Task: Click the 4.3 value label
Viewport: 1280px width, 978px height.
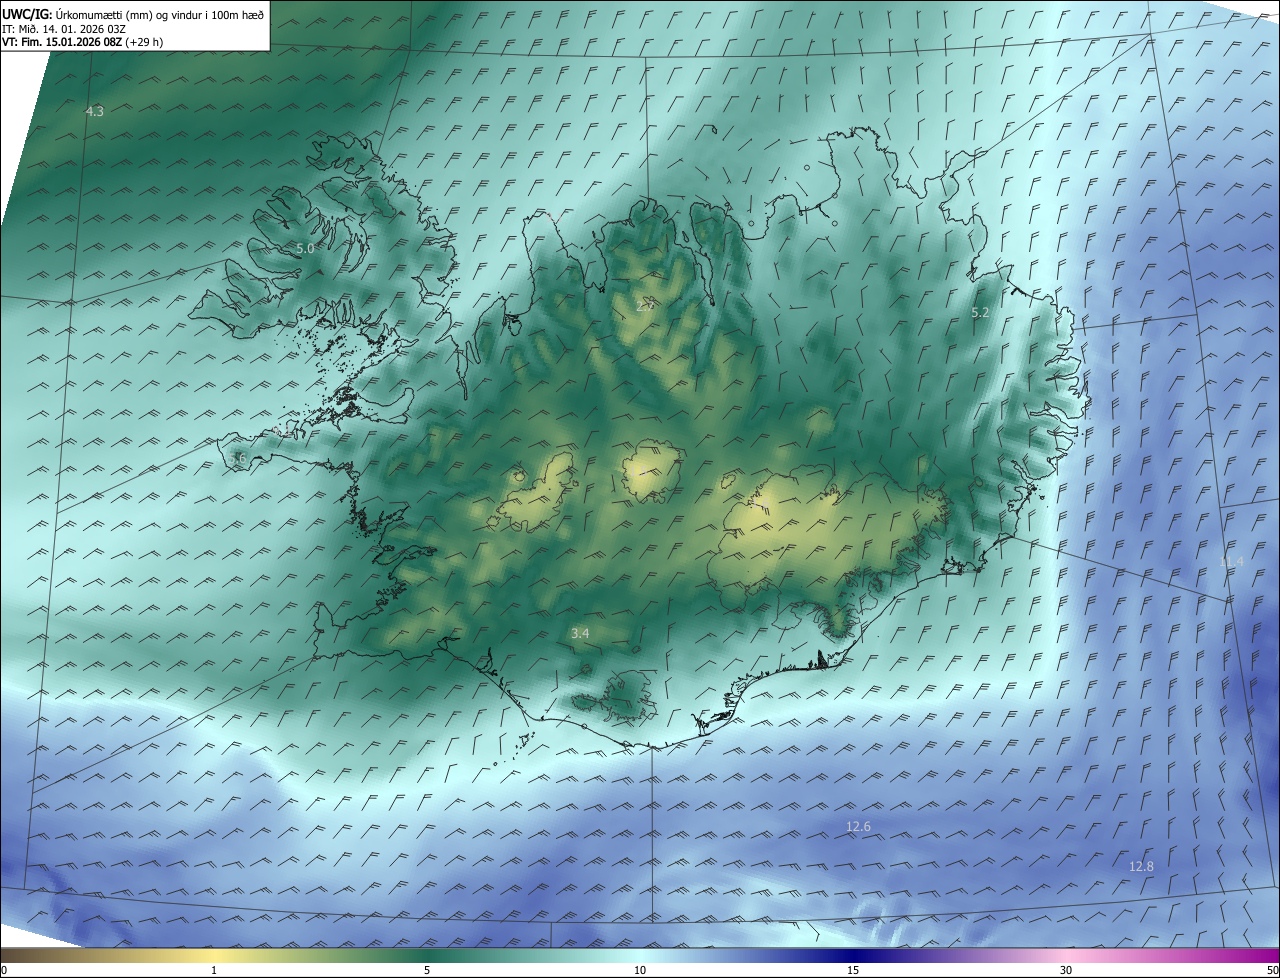Action: pos(95,112)
